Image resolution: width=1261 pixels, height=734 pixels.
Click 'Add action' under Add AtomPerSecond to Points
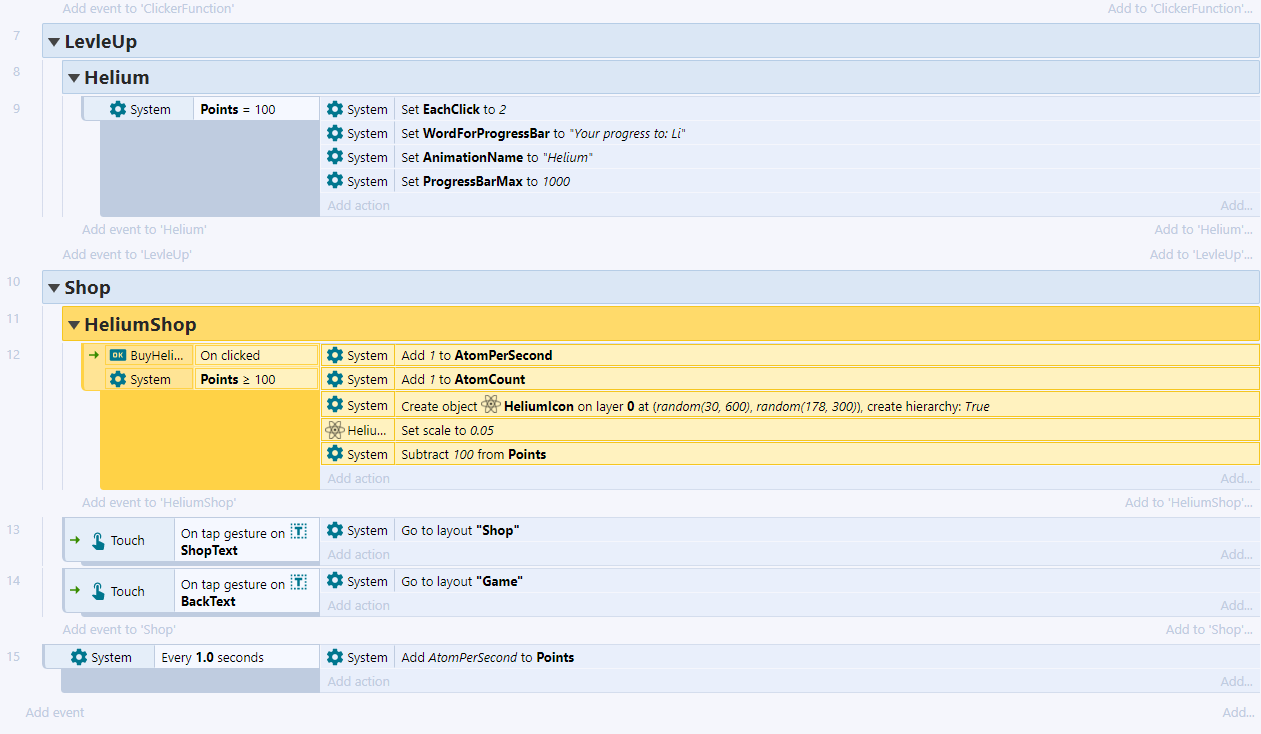click(359, 682)
